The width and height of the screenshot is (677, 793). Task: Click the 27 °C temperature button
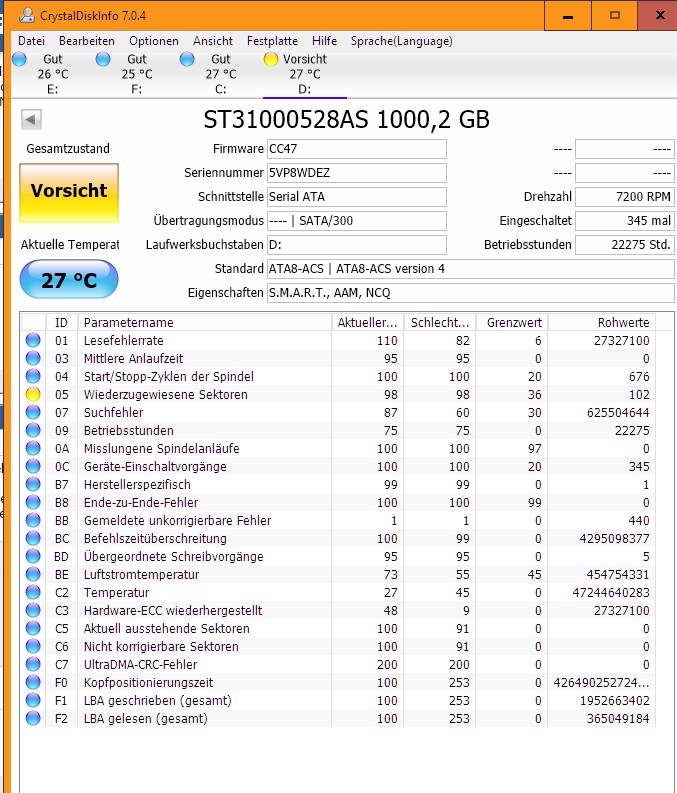pyautogui.click(x=69, y=279)
